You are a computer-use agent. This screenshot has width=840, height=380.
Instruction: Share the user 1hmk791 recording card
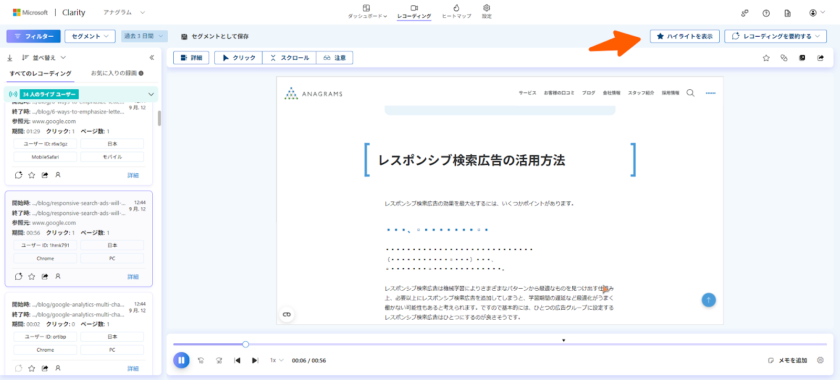[45, 277]
